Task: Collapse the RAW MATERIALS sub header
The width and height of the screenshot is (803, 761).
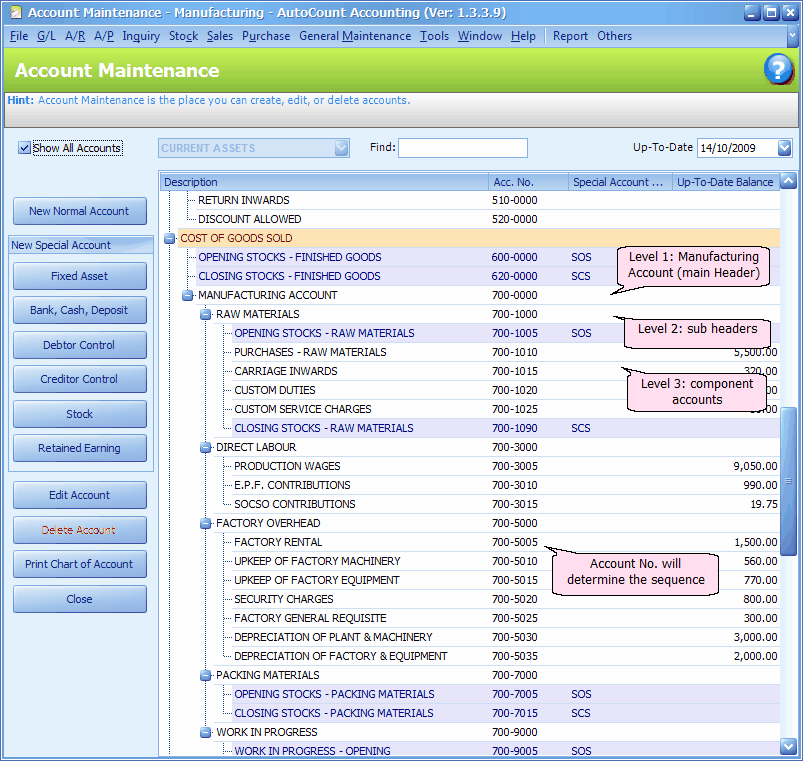Action: tap(205, 315)
